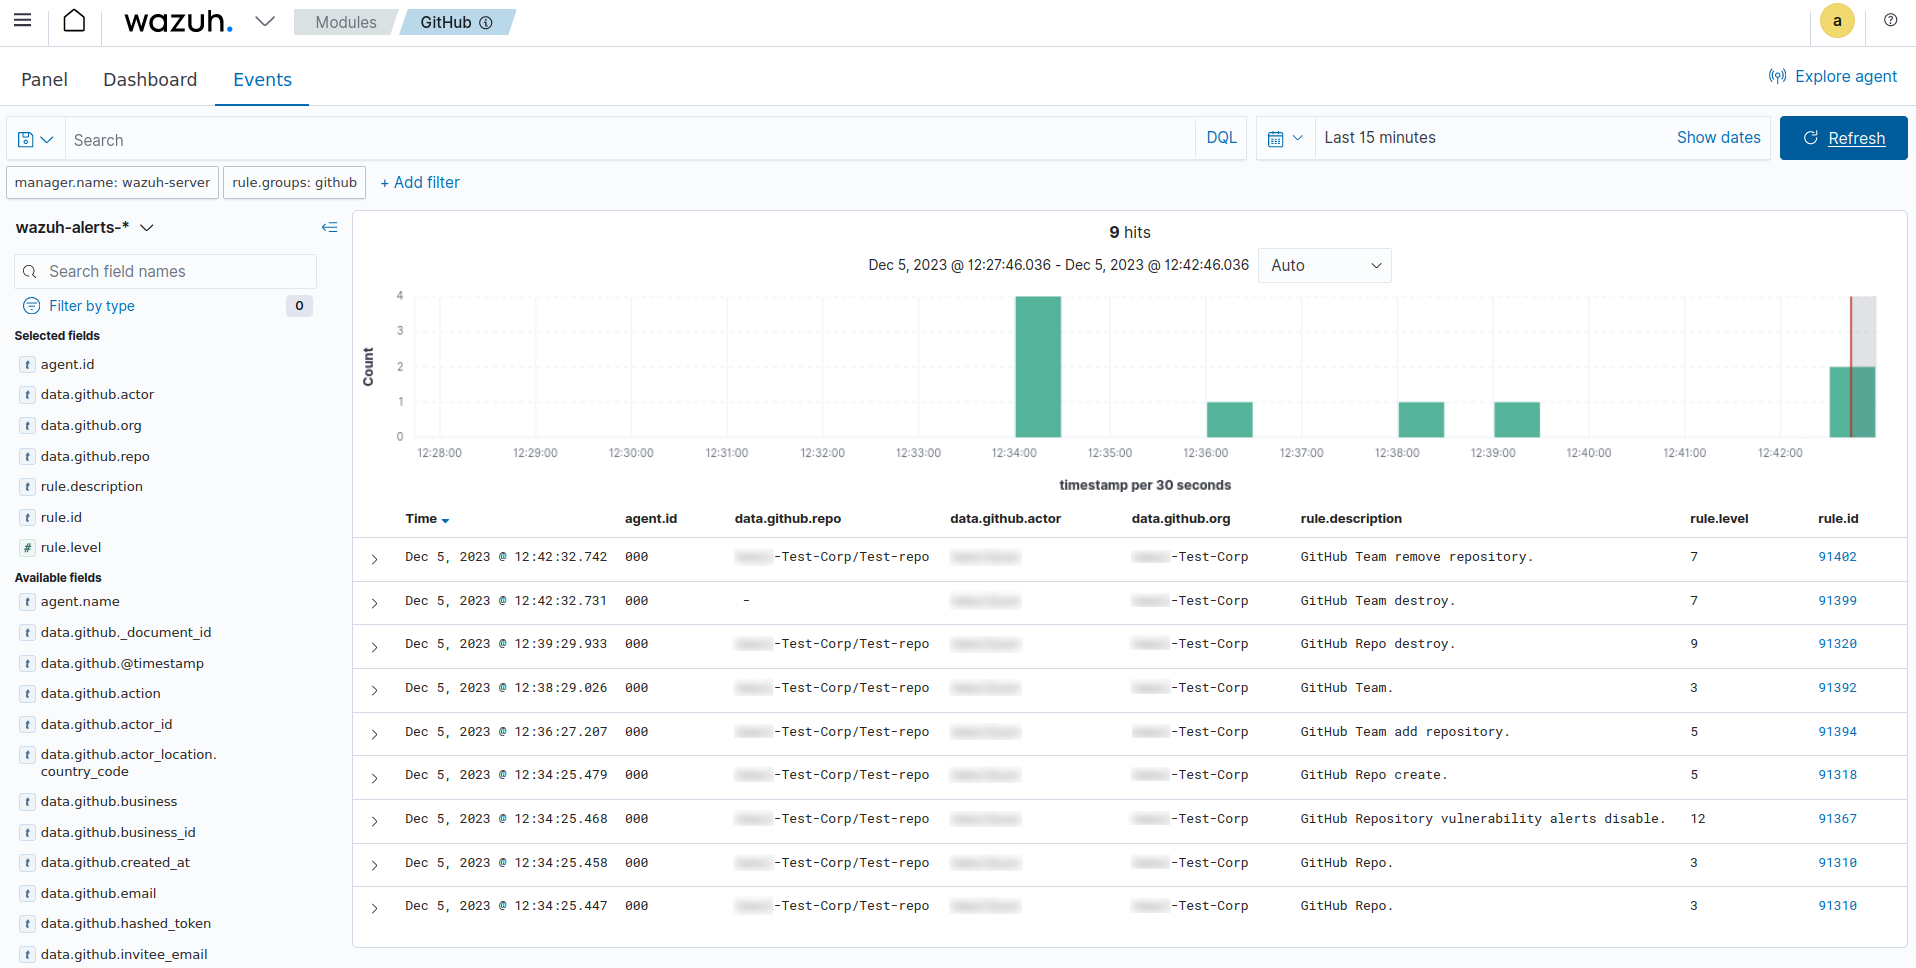
Task: Click agent.id field type icon
Action: [28, 365]
